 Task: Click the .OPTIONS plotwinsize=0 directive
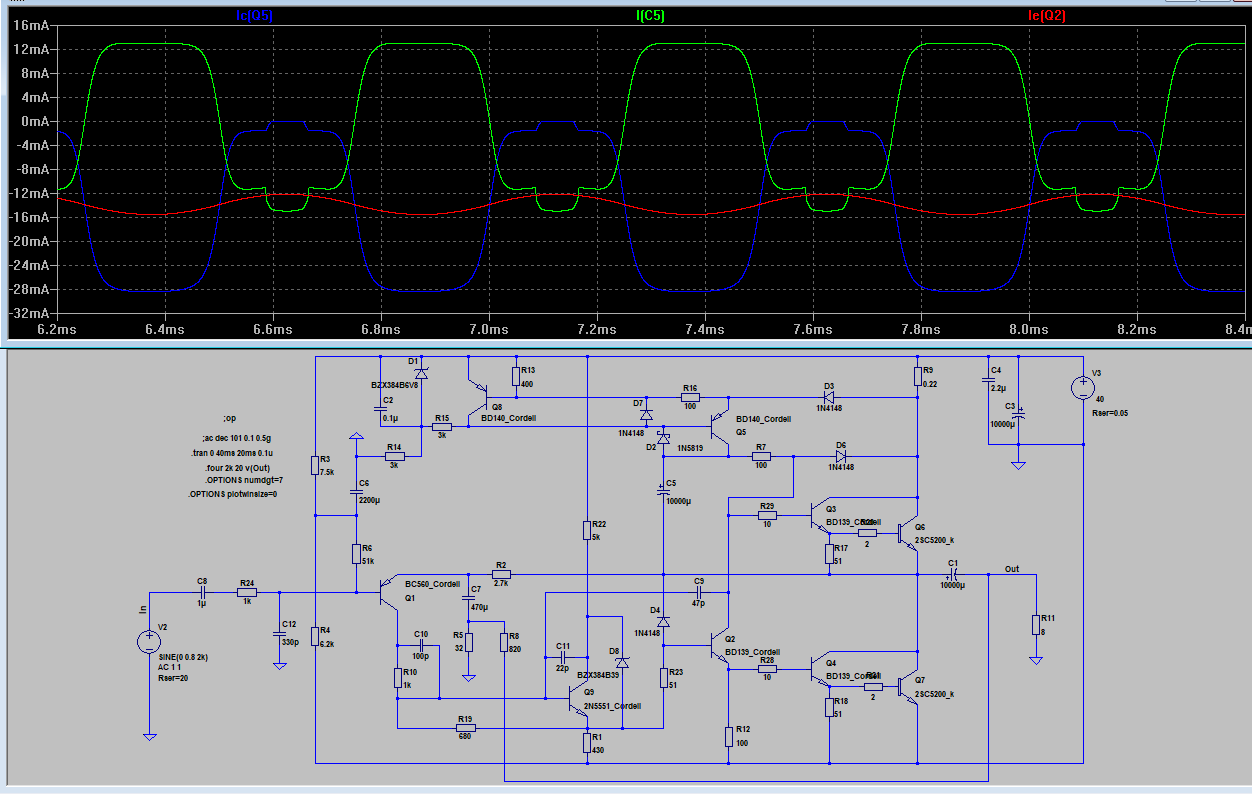[x=232, y=494]
